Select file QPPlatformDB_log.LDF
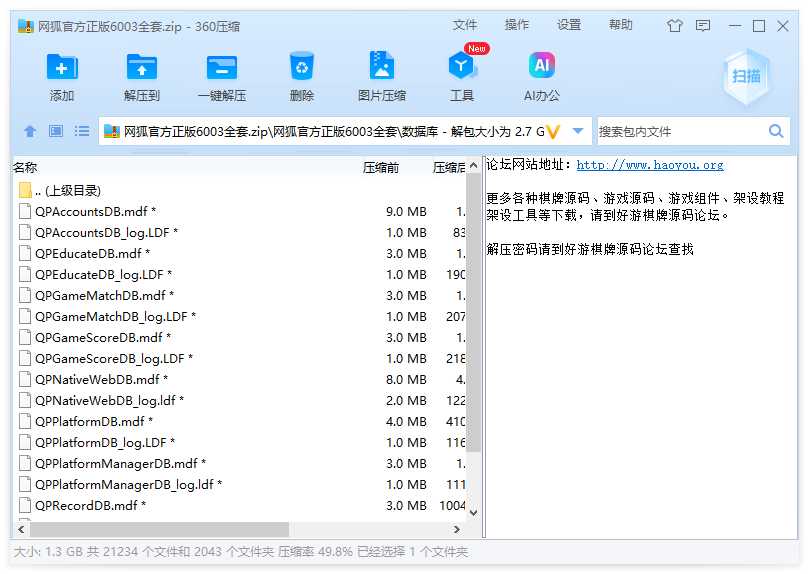Image resolution: width=809 pixels, height=574 pixels. click(x=239, y=442)
